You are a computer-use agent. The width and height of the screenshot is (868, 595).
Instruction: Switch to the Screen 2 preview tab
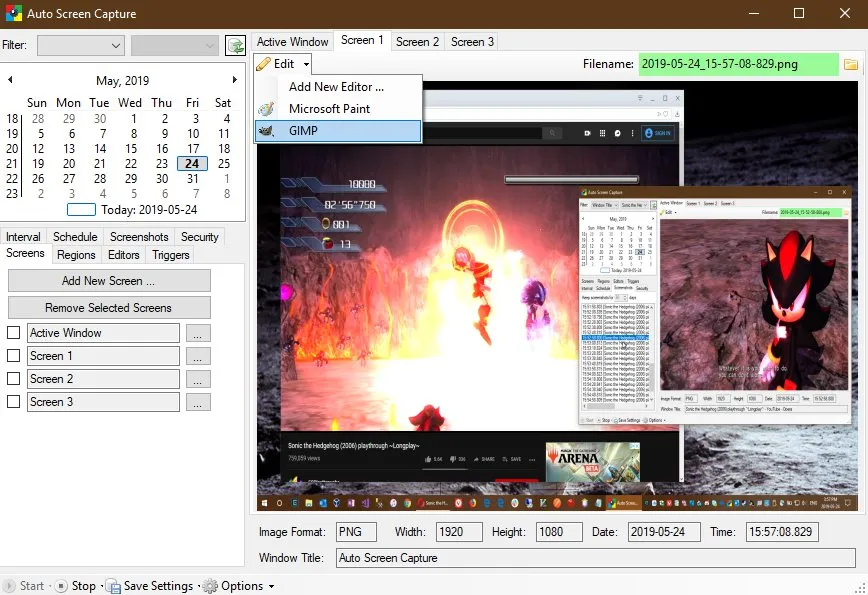pos(417,42)
